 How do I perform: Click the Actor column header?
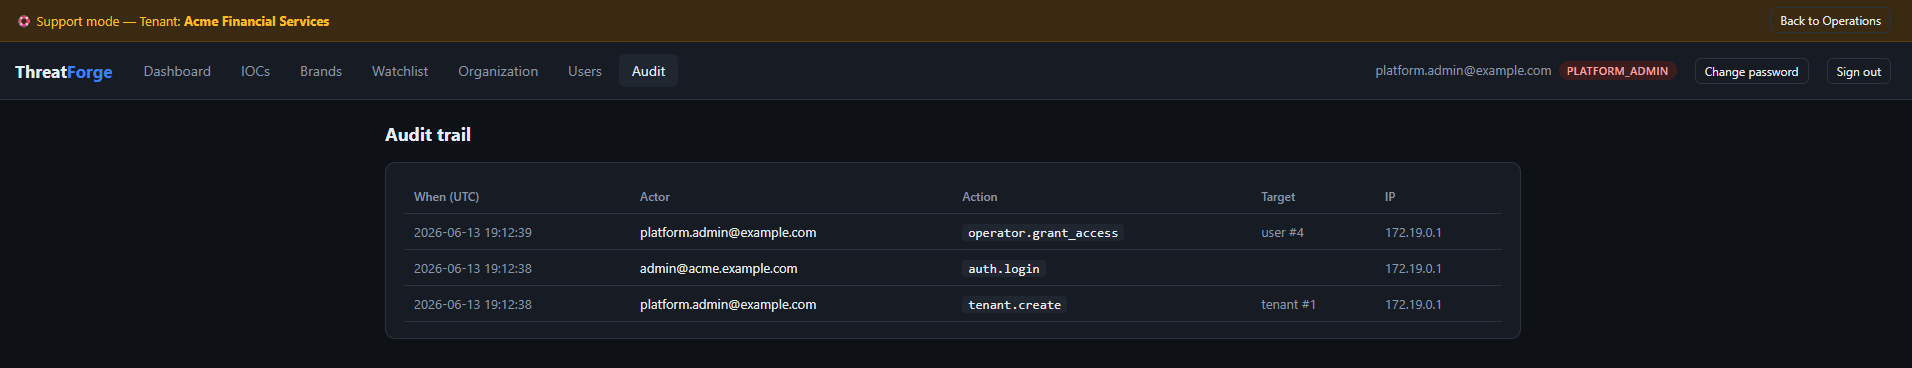point(655,197)
